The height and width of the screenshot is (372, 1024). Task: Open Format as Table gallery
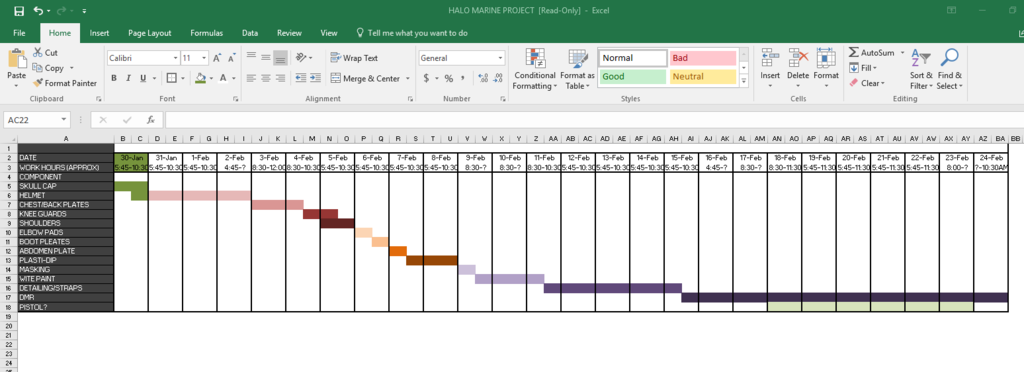tap(577, 69)
